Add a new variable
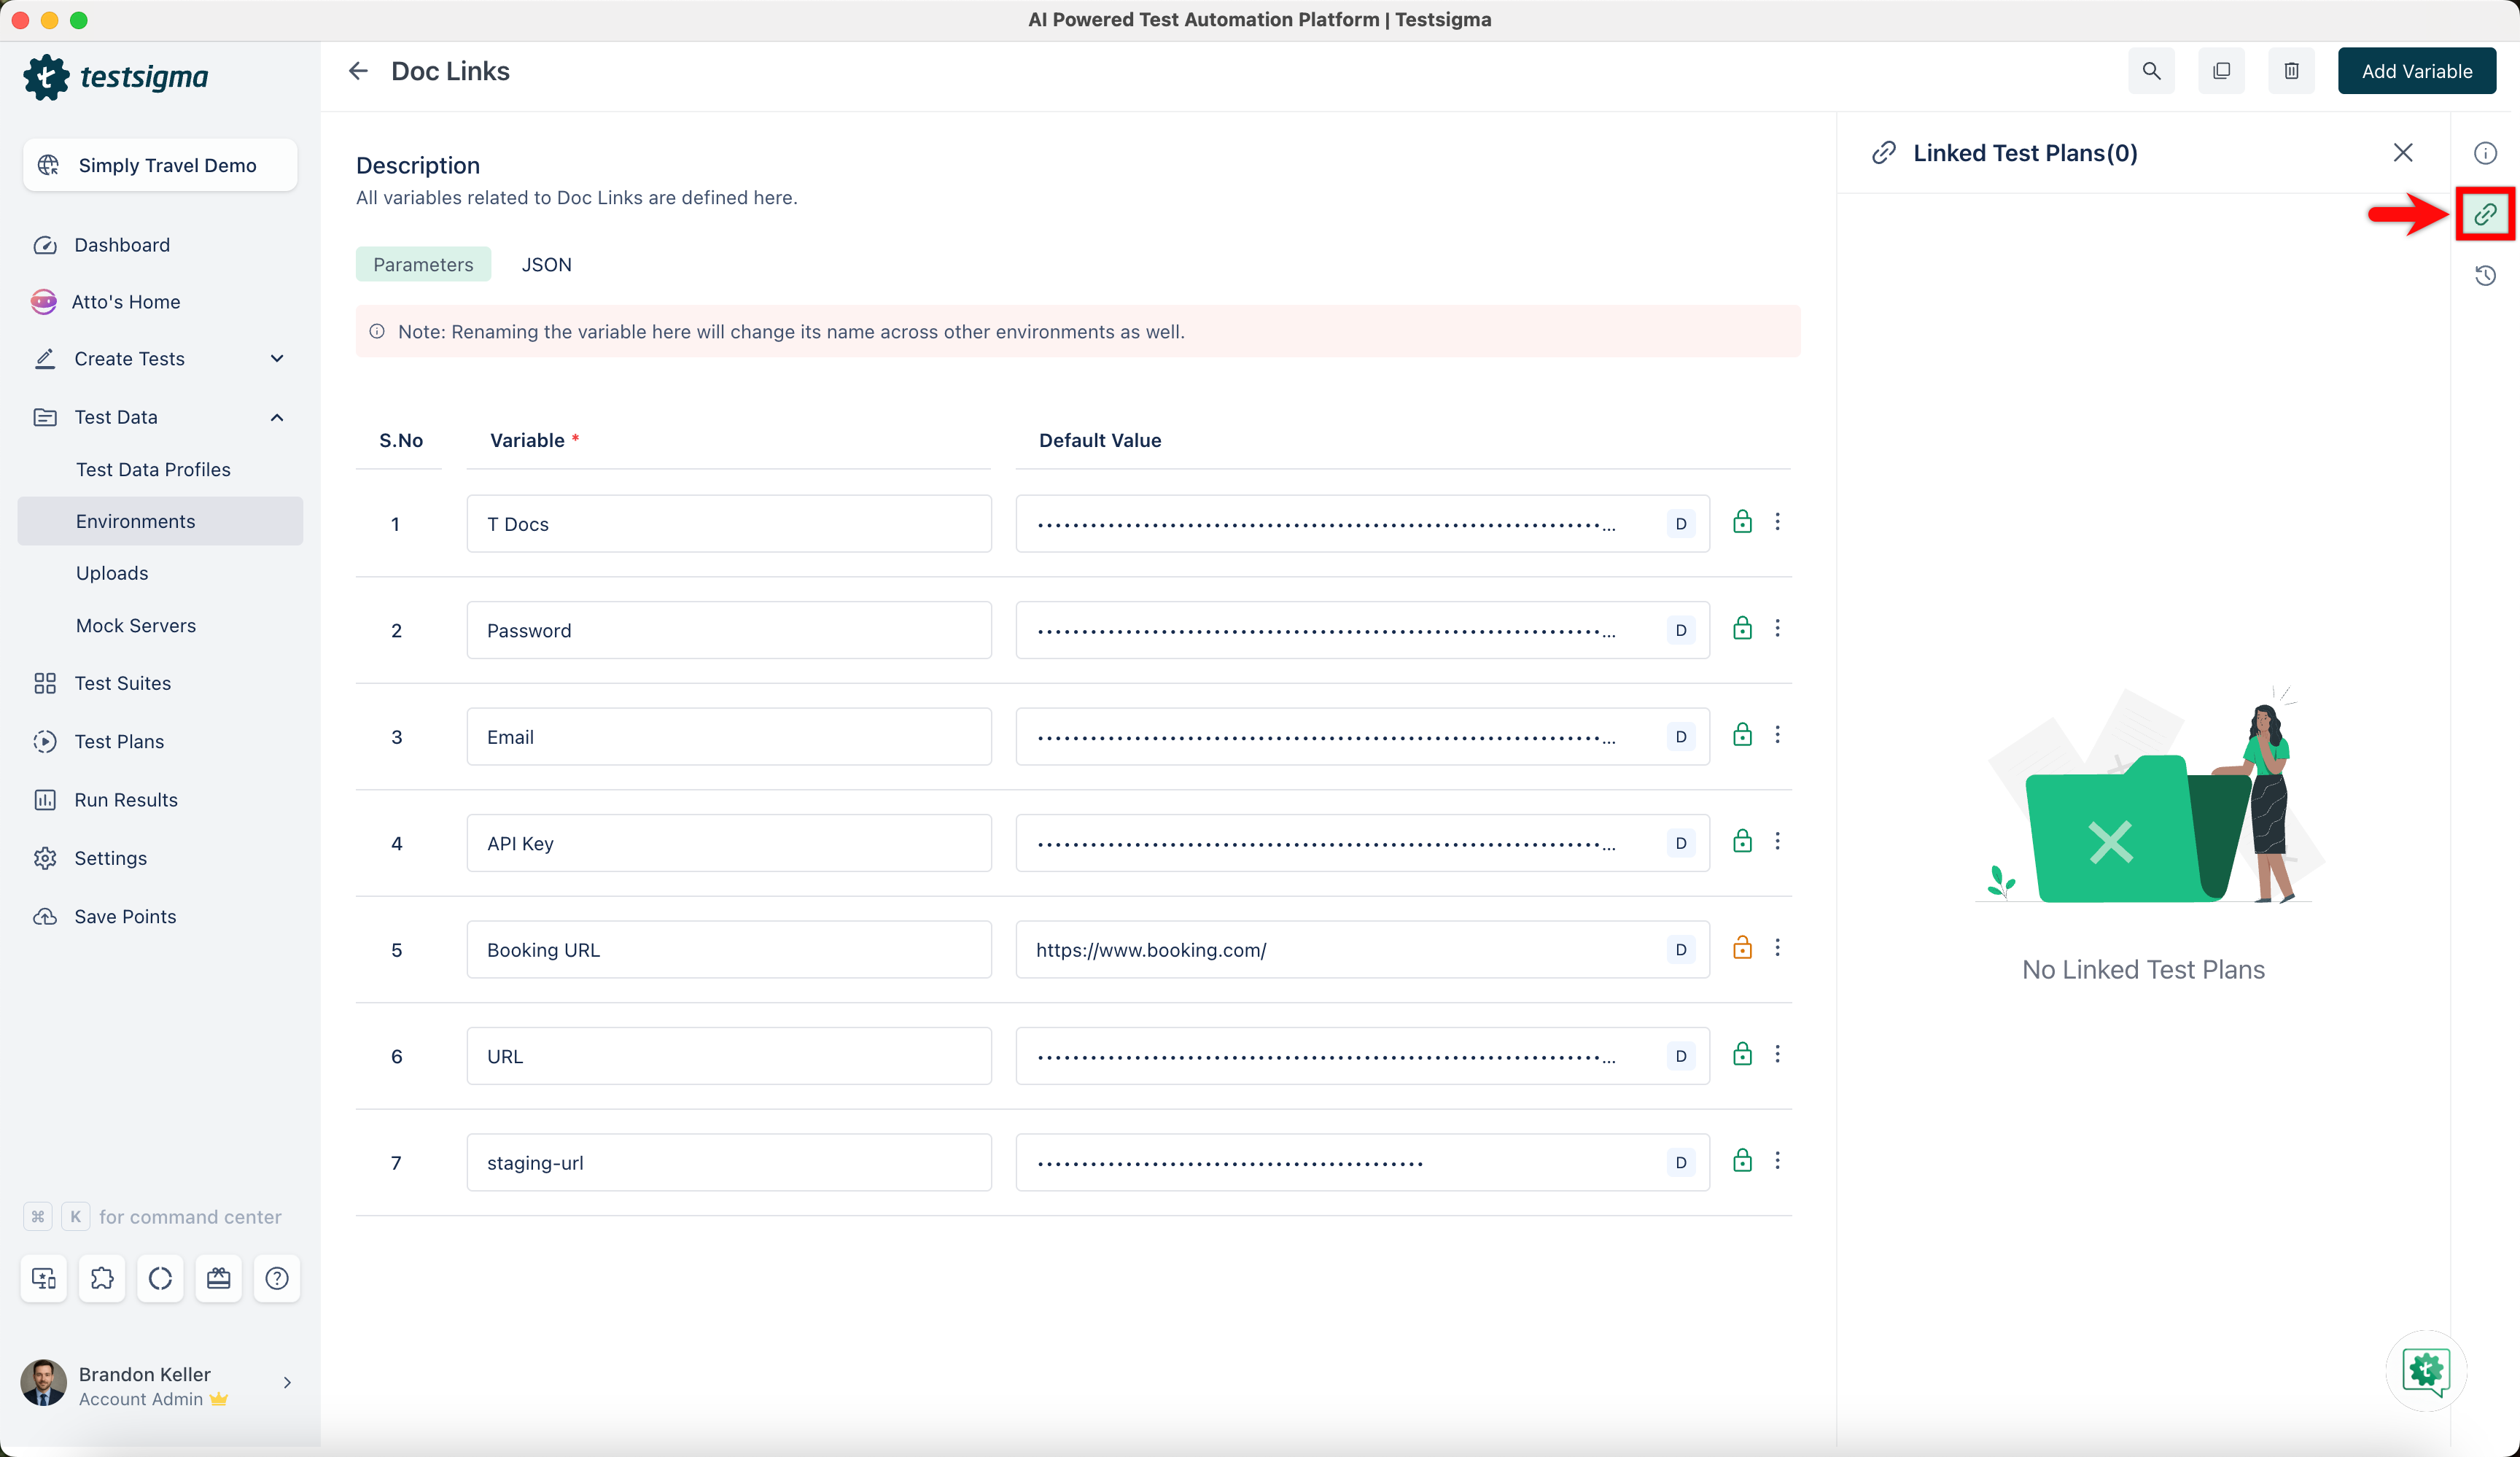 pos(2416,71)
